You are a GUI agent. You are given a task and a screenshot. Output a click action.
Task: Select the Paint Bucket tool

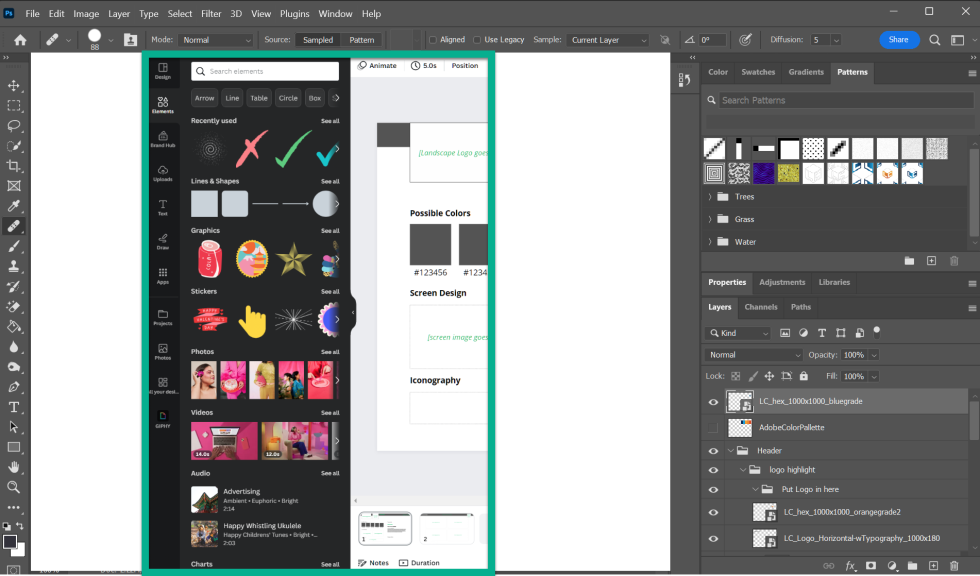(14, 326)
